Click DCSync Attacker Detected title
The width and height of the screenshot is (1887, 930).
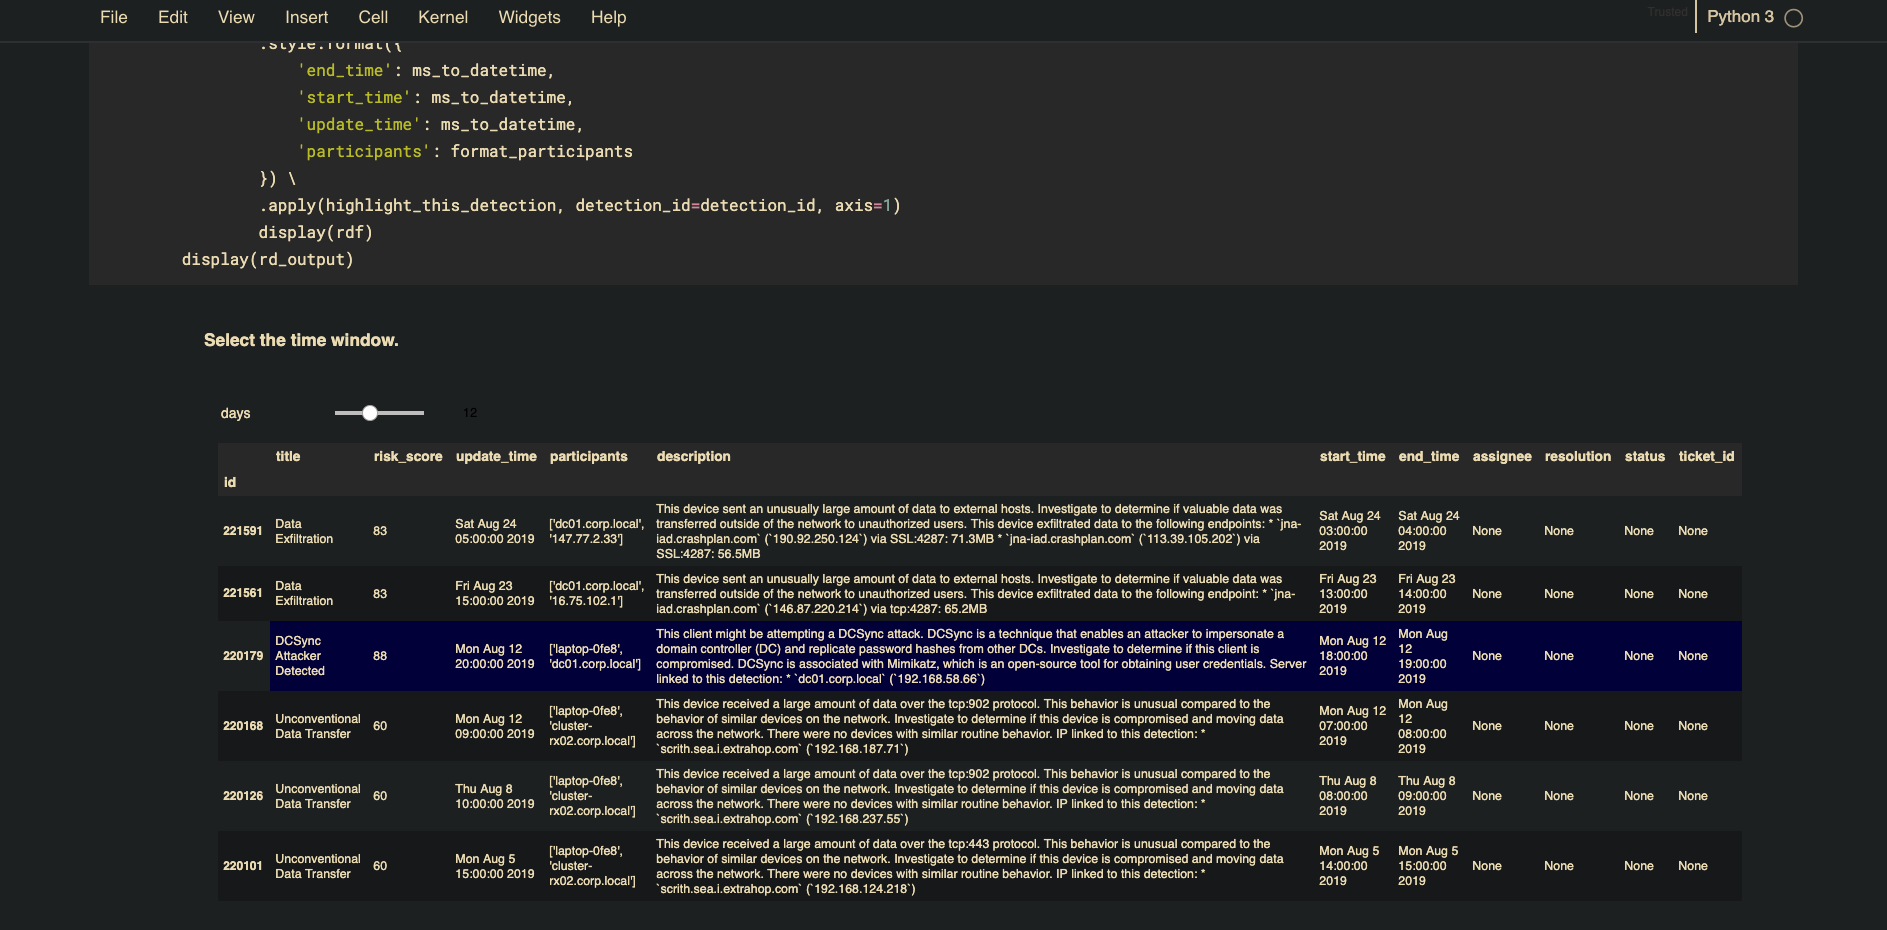point(300,656)
